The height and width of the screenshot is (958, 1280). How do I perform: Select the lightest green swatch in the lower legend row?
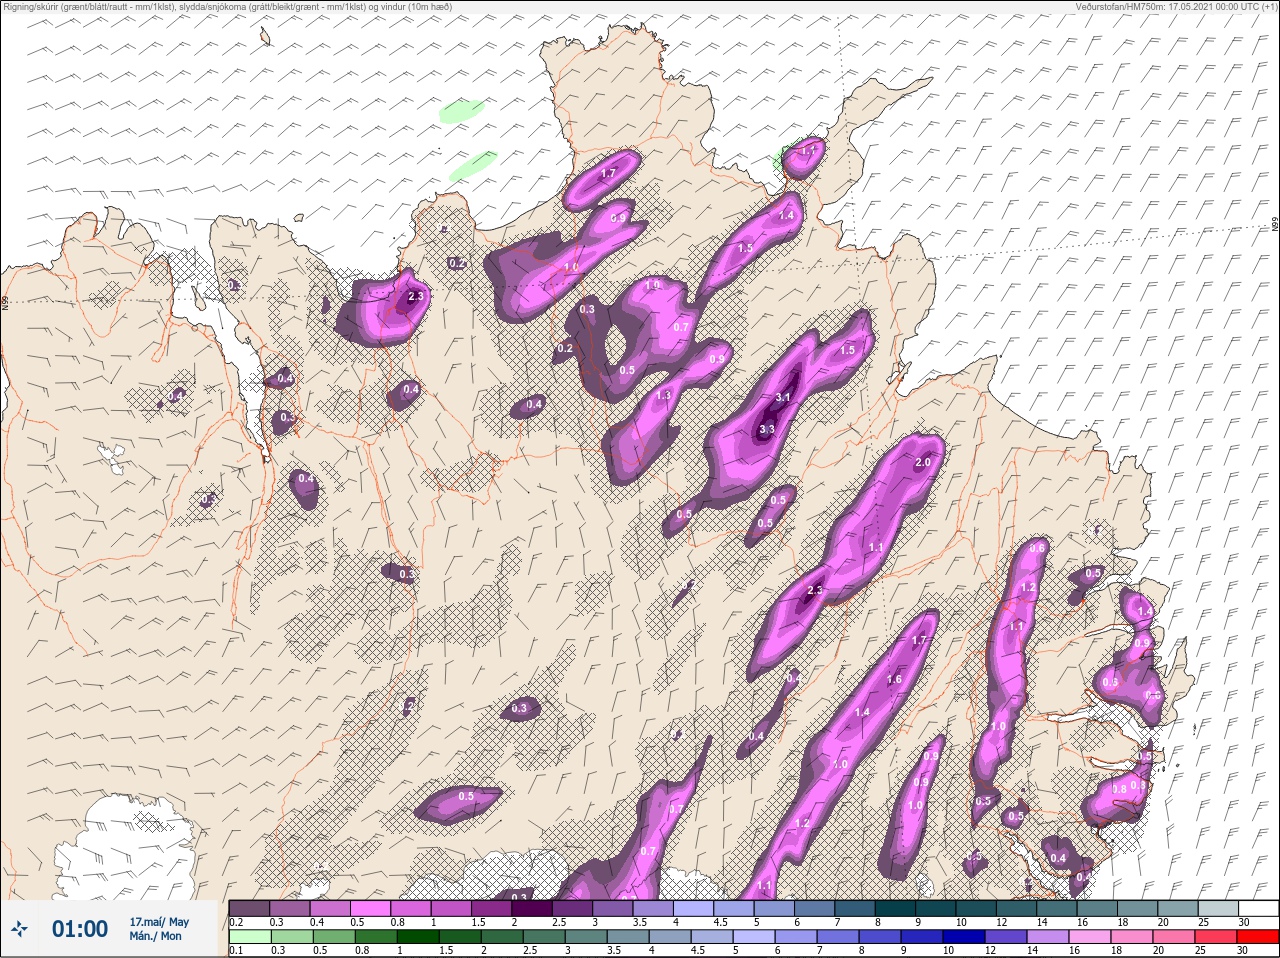coord(250,937)
